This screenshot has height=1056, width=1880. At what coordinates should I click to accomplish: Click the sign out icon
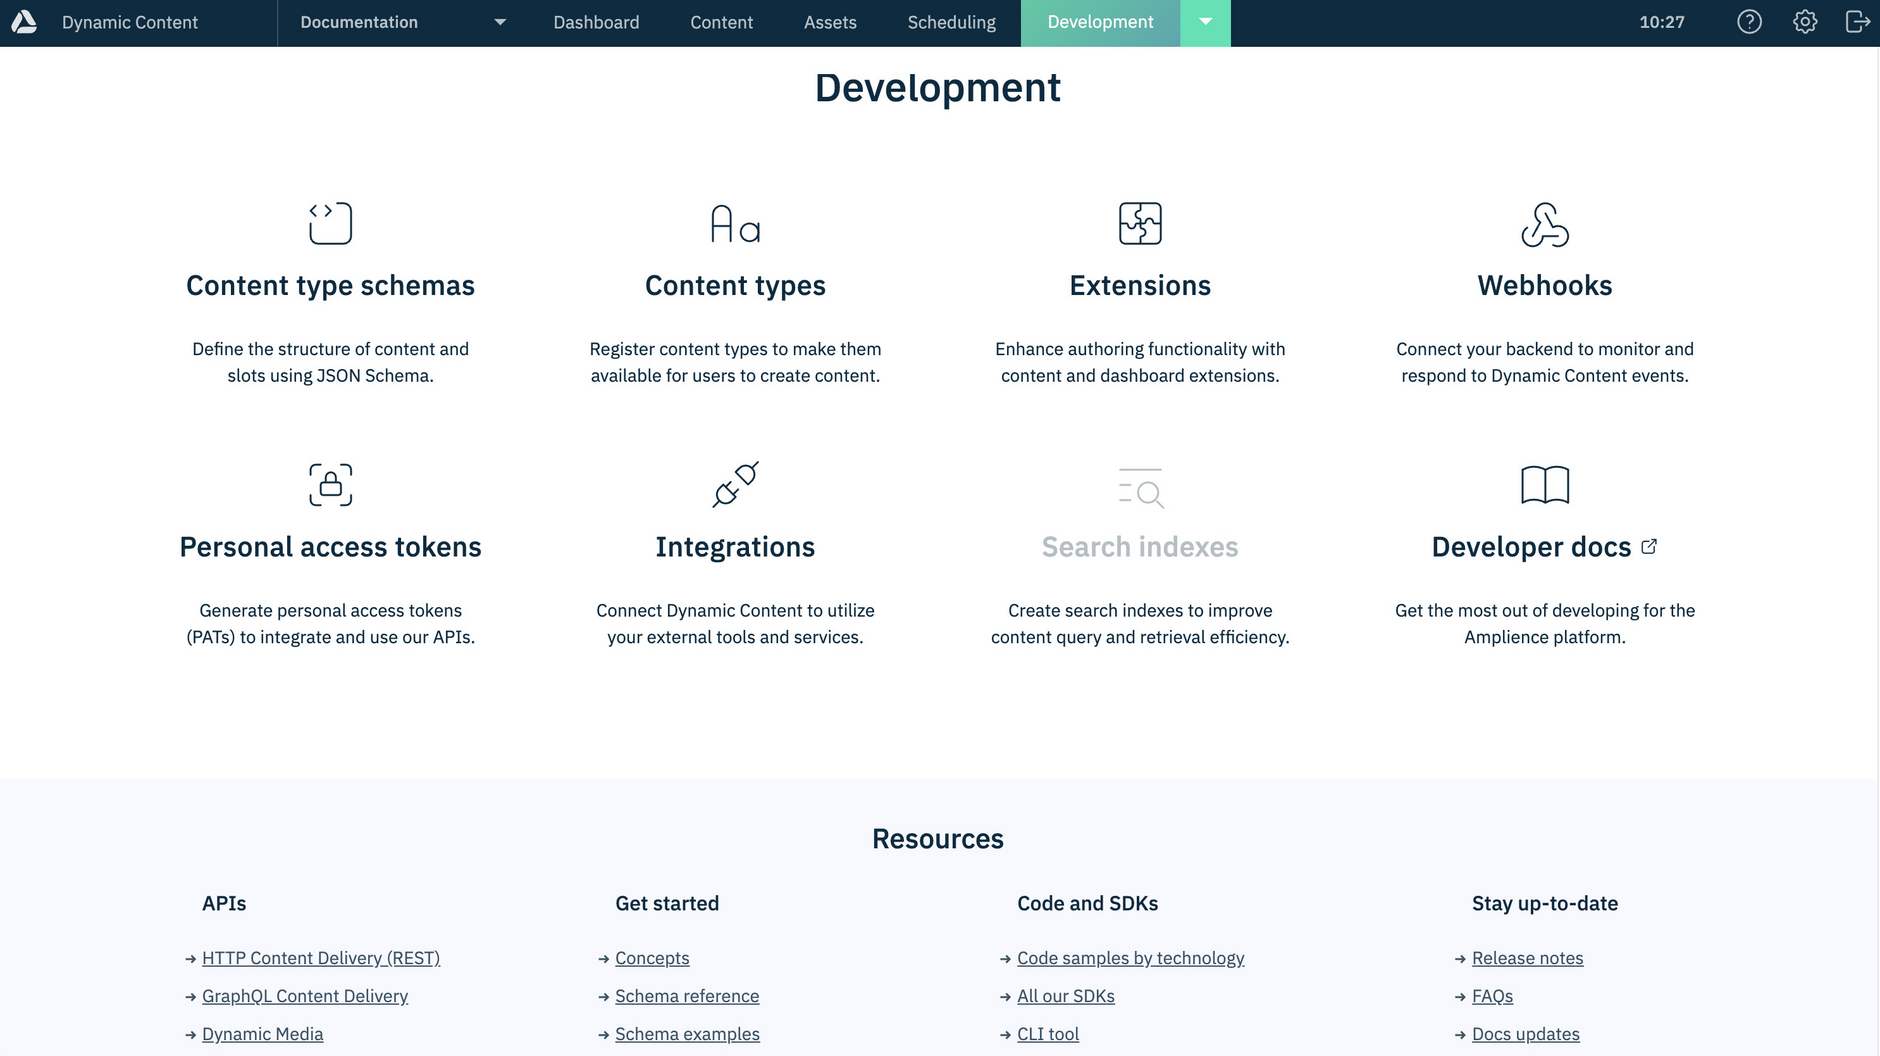tap(1858, 21)
